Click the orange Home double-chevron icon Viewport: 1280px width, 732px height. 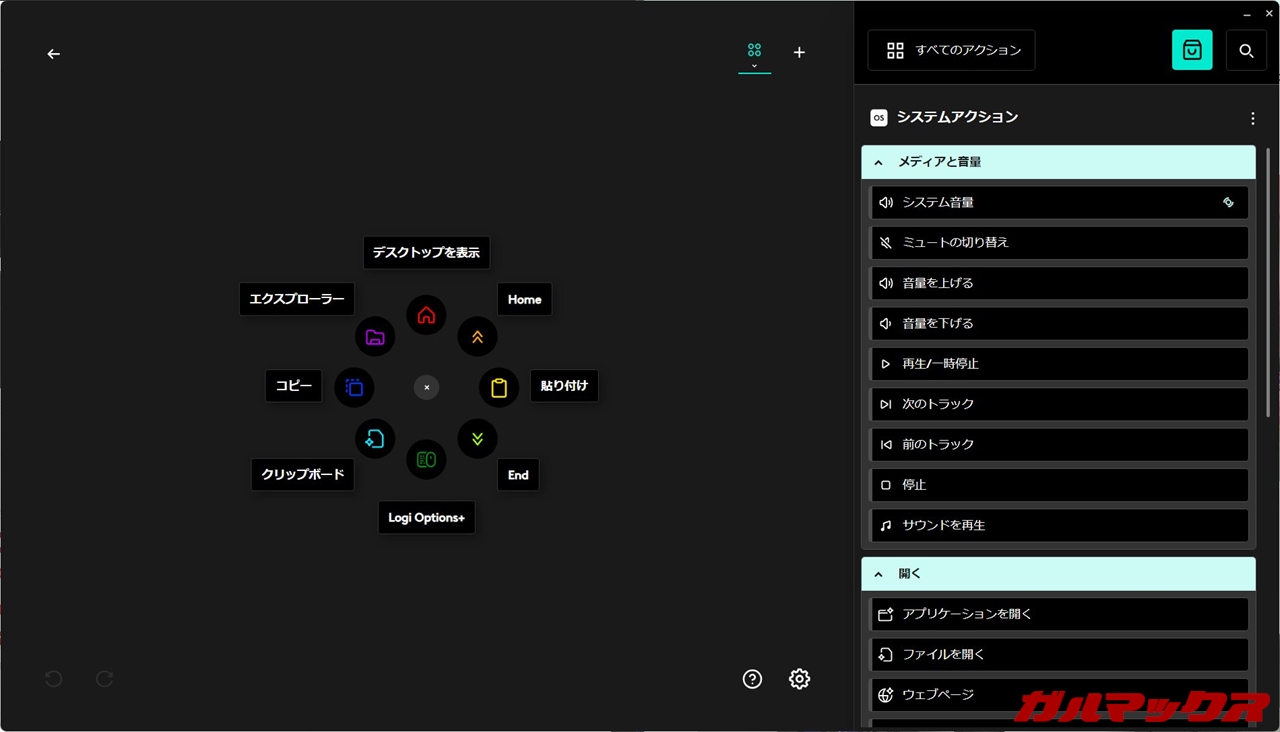click(x=477, y=337)
